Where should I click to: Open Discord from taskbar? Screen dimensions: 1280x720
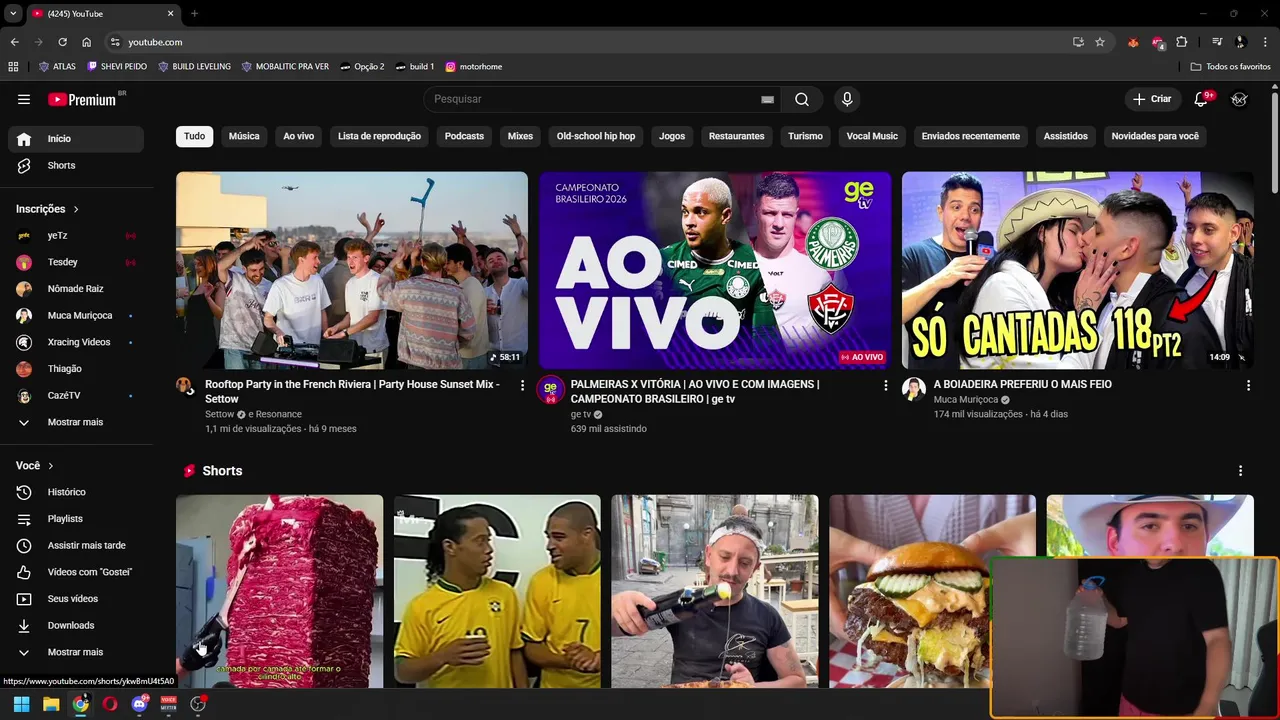coord(139,704)
